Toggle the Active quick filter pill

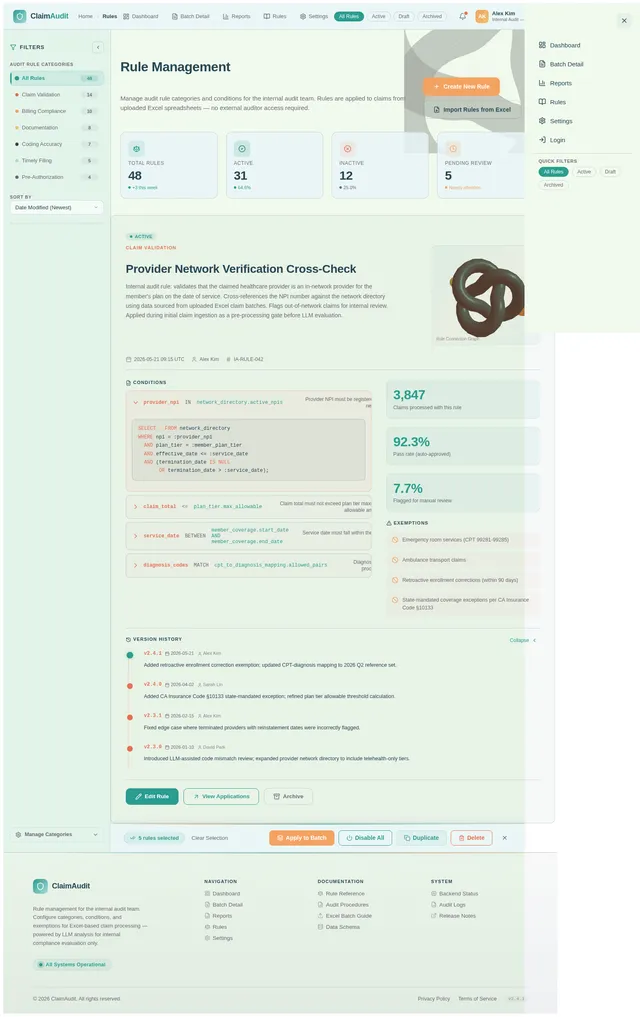tap(584, 172)
